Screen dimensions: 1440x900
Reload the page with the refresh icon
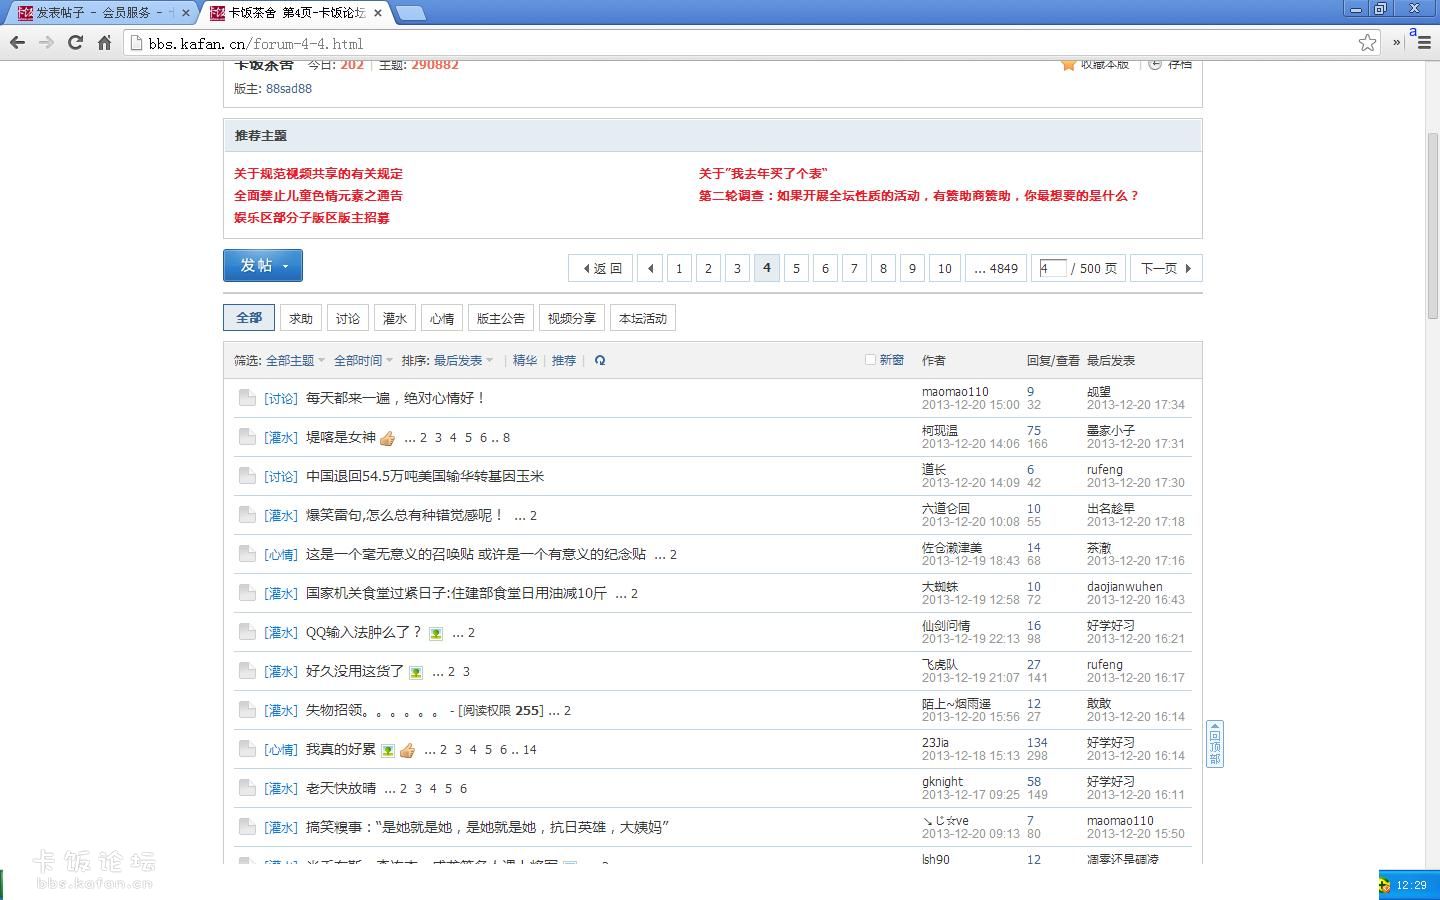click(75, 43)
